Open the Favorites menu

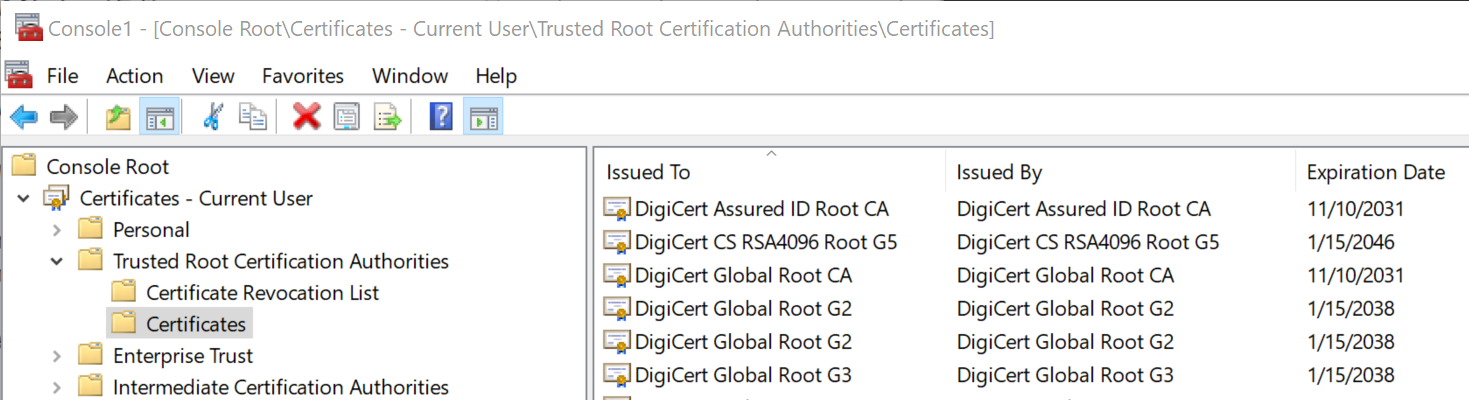click(303, 76)
